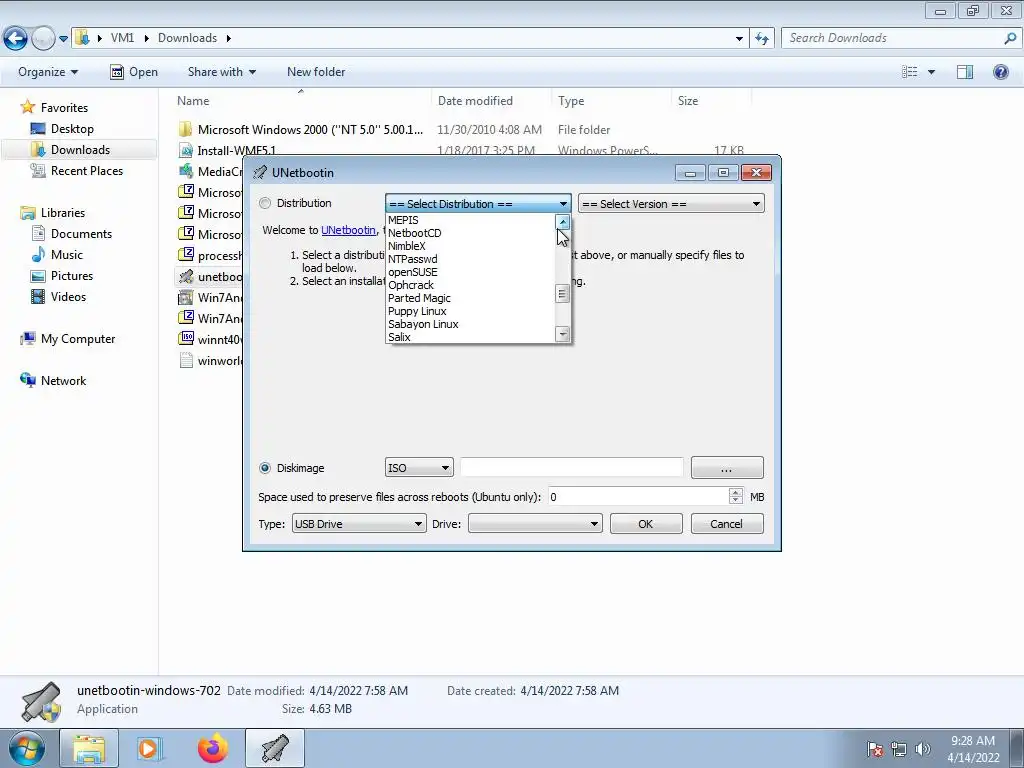
Task: Click the Explorer forward arrow
Action: [x=43, y=39]
